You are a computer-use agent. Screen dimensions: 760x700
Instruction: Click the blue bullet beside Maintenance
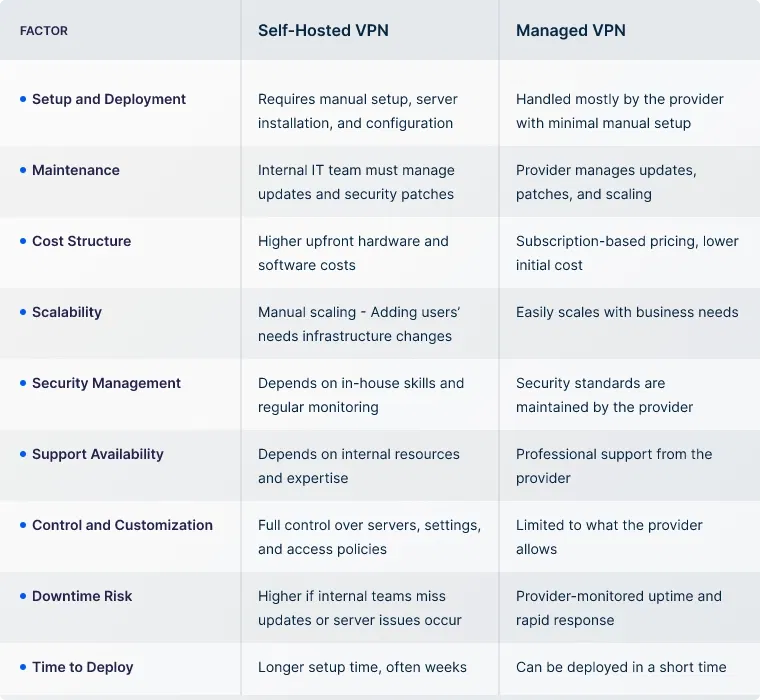pos(23,170)
